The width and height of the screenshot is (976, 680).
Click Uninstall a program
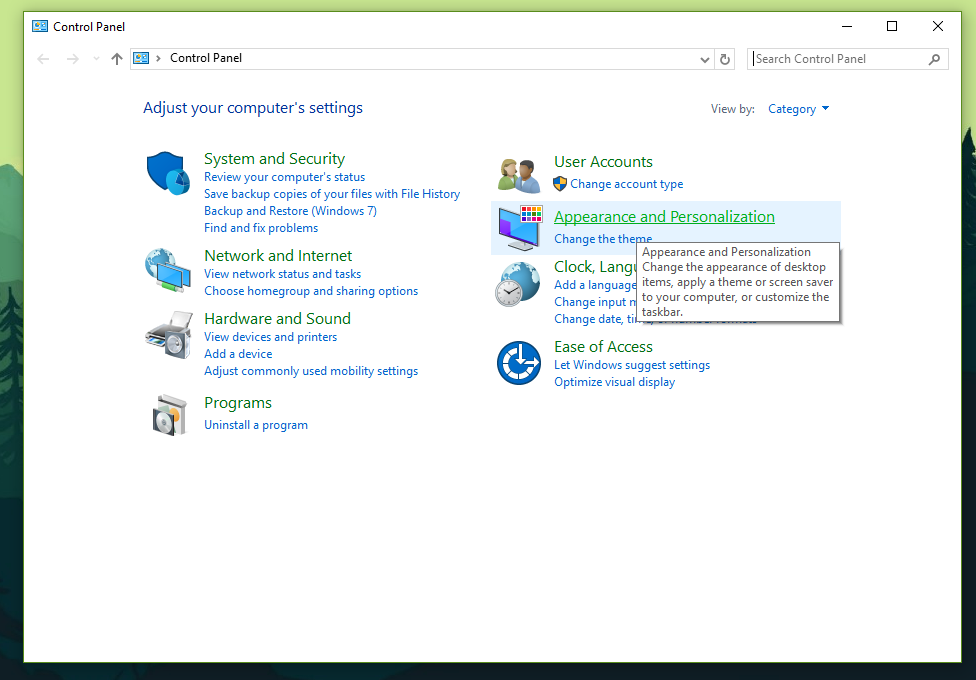pos(256,425)
